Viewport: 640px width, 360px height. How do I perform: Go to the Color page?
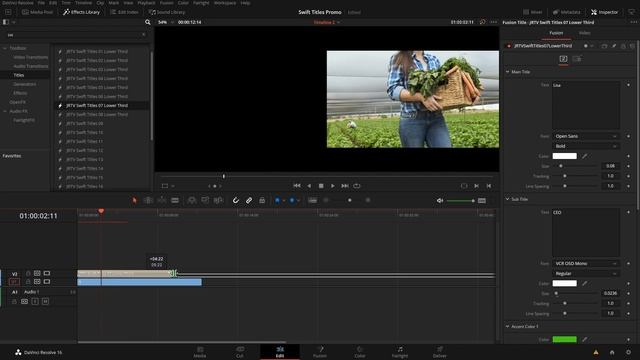(x=360, y=352)
